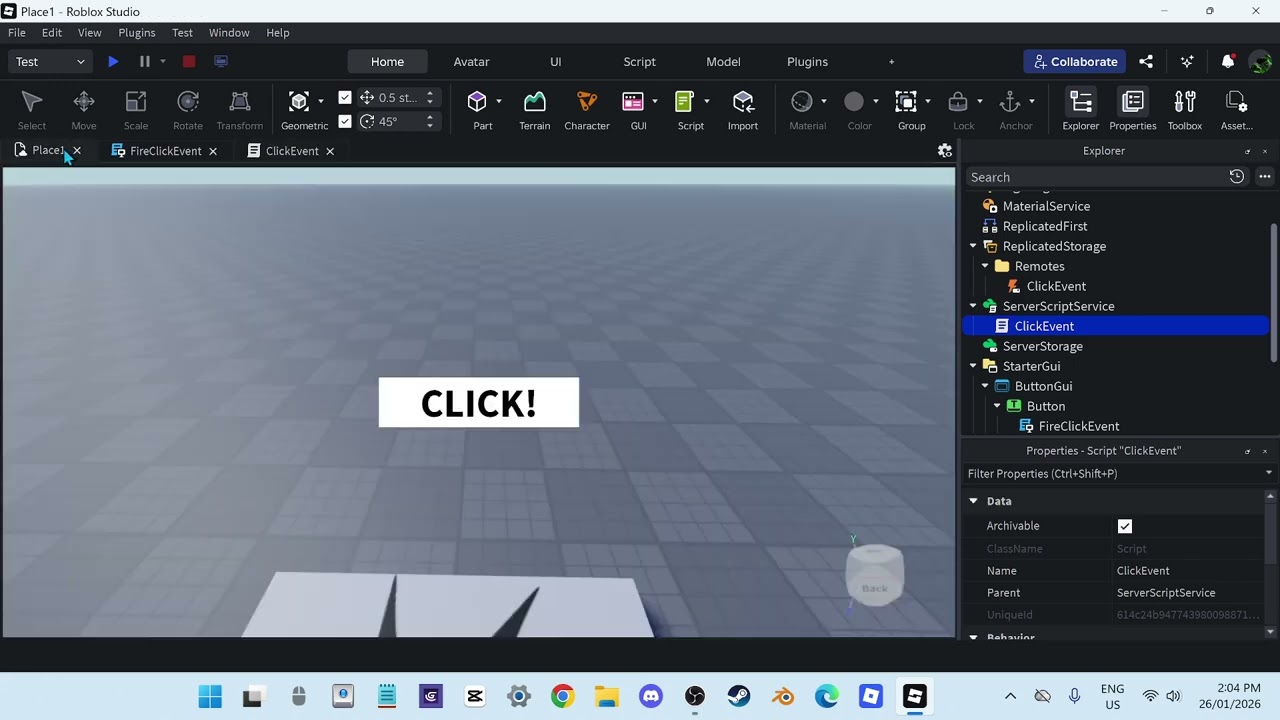Open the Asset Manager
The image size is (1280, 720).
click(x=1237, y=110)
